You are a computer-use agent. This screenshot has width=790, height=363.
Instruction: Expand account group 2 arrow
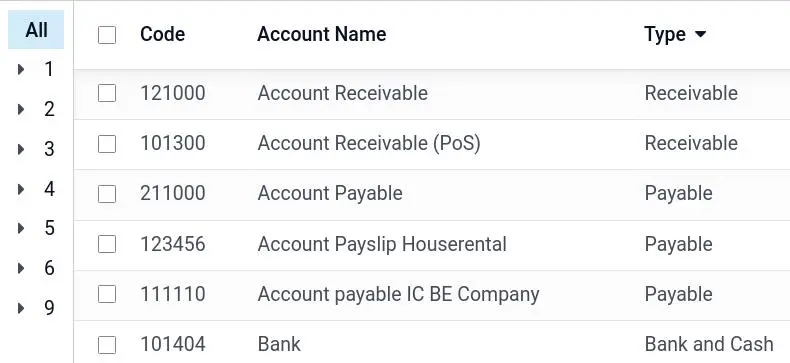(x=21, y=109)
